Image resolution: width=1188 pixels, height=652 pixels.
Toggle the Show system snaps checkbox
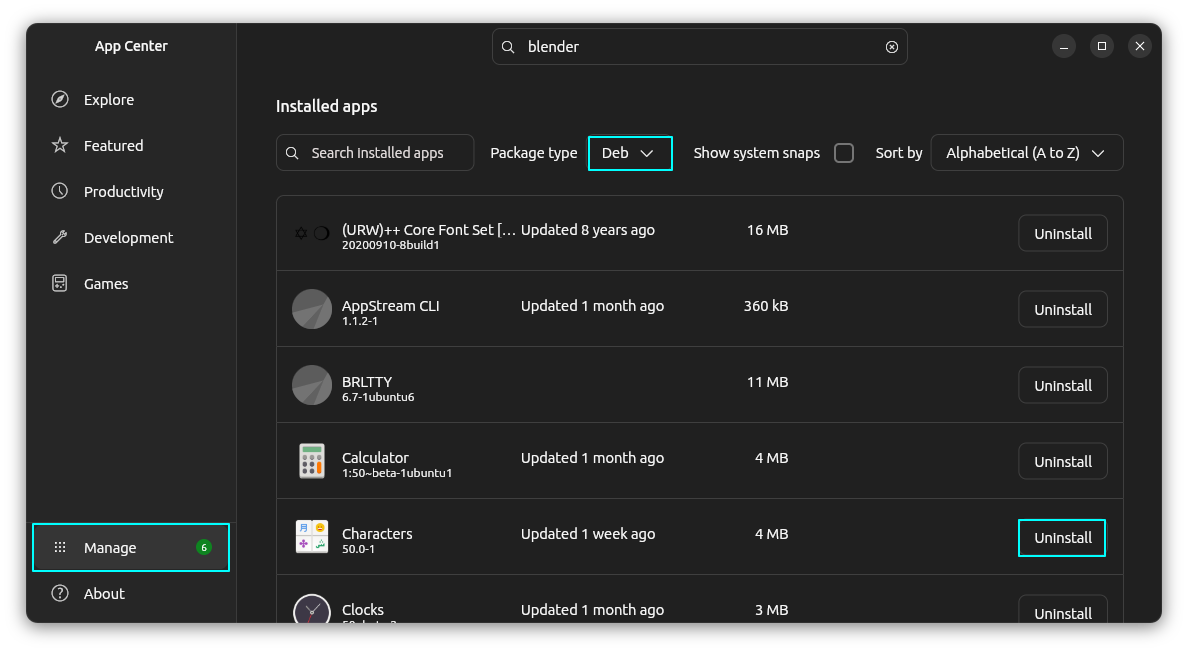(x=844, y=153)
